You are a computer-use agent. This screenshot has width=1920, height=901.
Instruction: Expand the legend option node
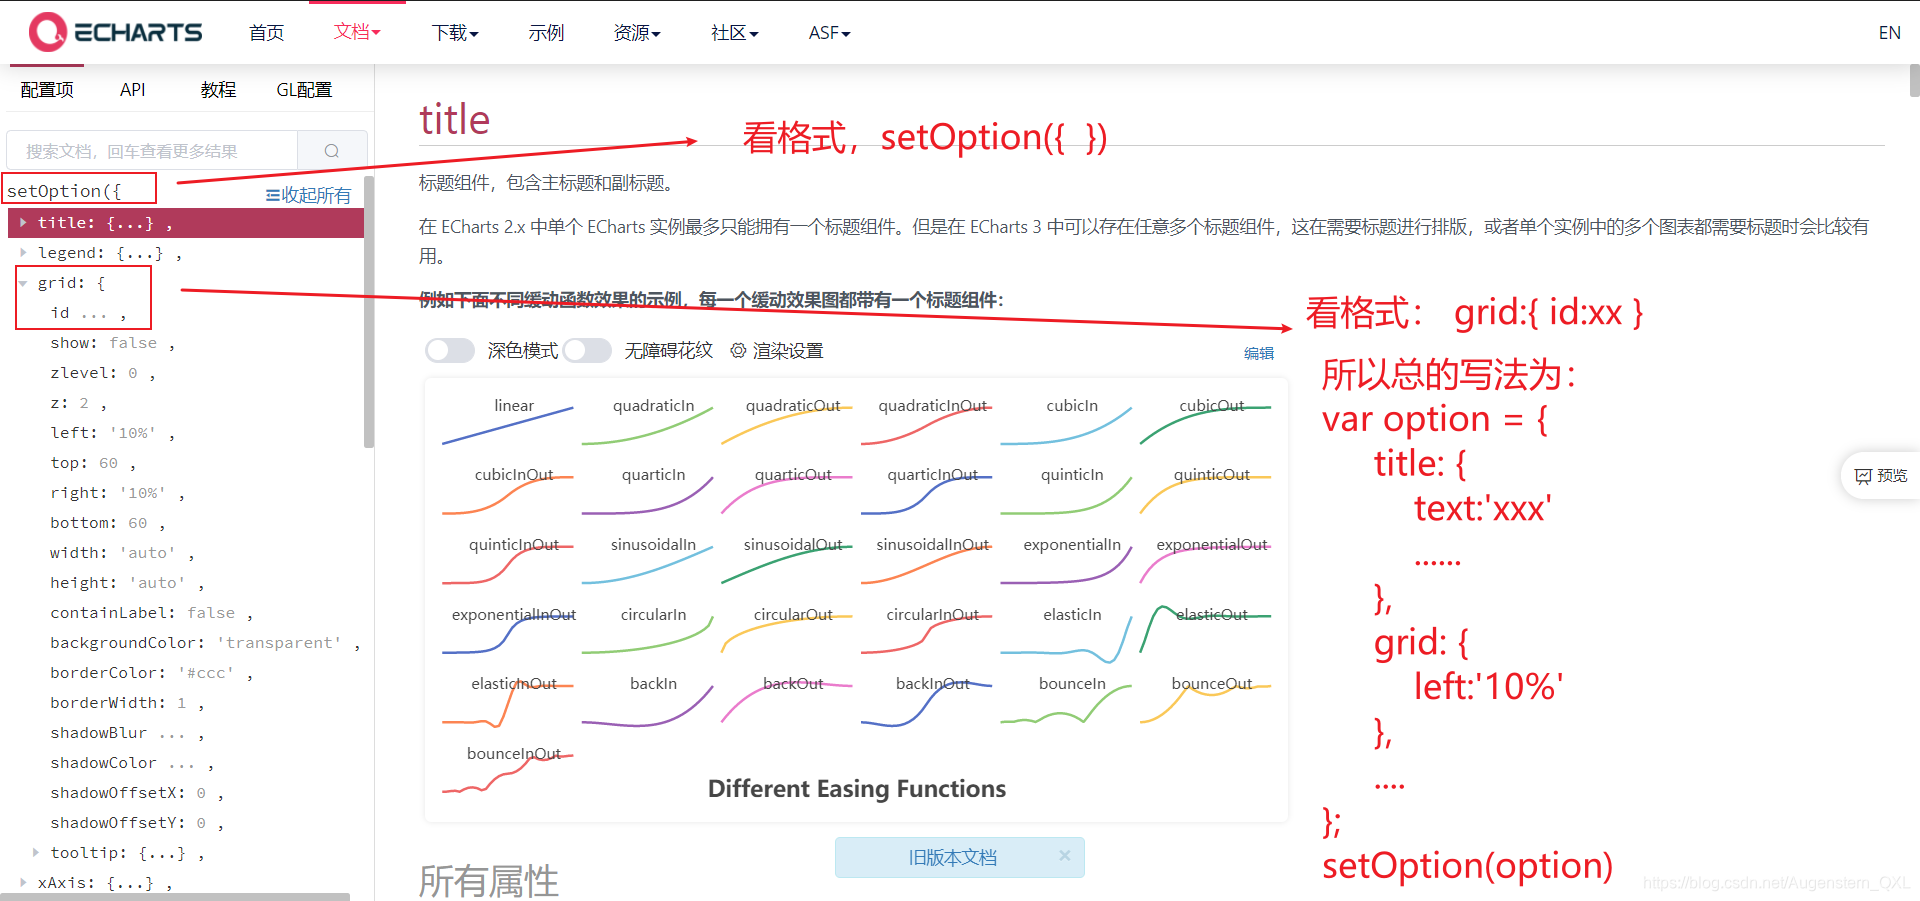pyautogui.click(x=23, y=252)
